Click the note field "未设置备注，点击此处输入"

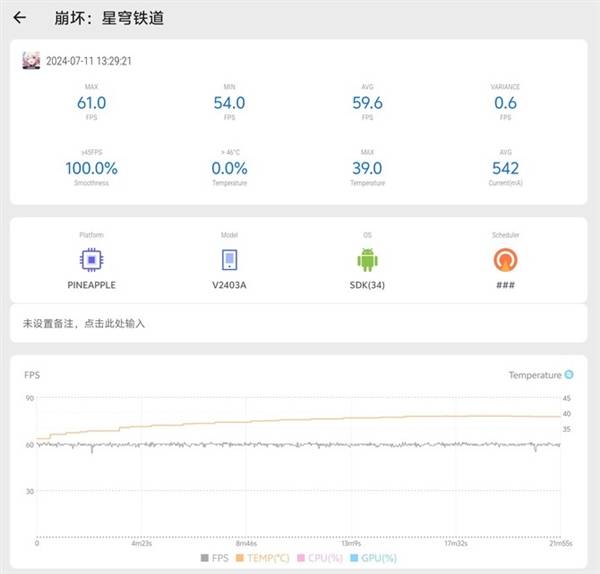tap(84, 323)
